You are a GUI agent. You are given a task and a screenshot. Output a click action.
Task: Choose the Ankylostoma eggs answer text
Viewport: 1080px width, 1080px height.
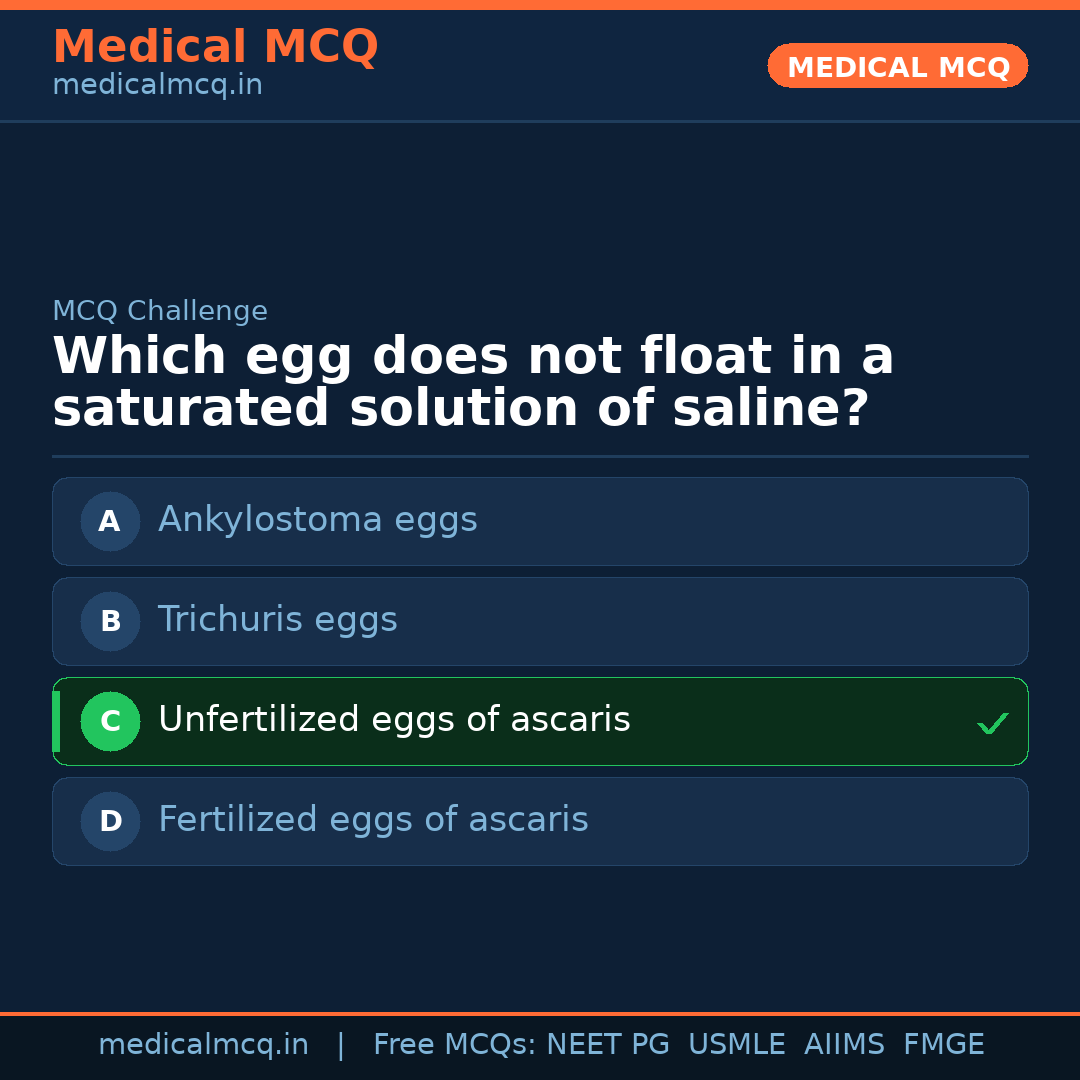coord(317,520)
